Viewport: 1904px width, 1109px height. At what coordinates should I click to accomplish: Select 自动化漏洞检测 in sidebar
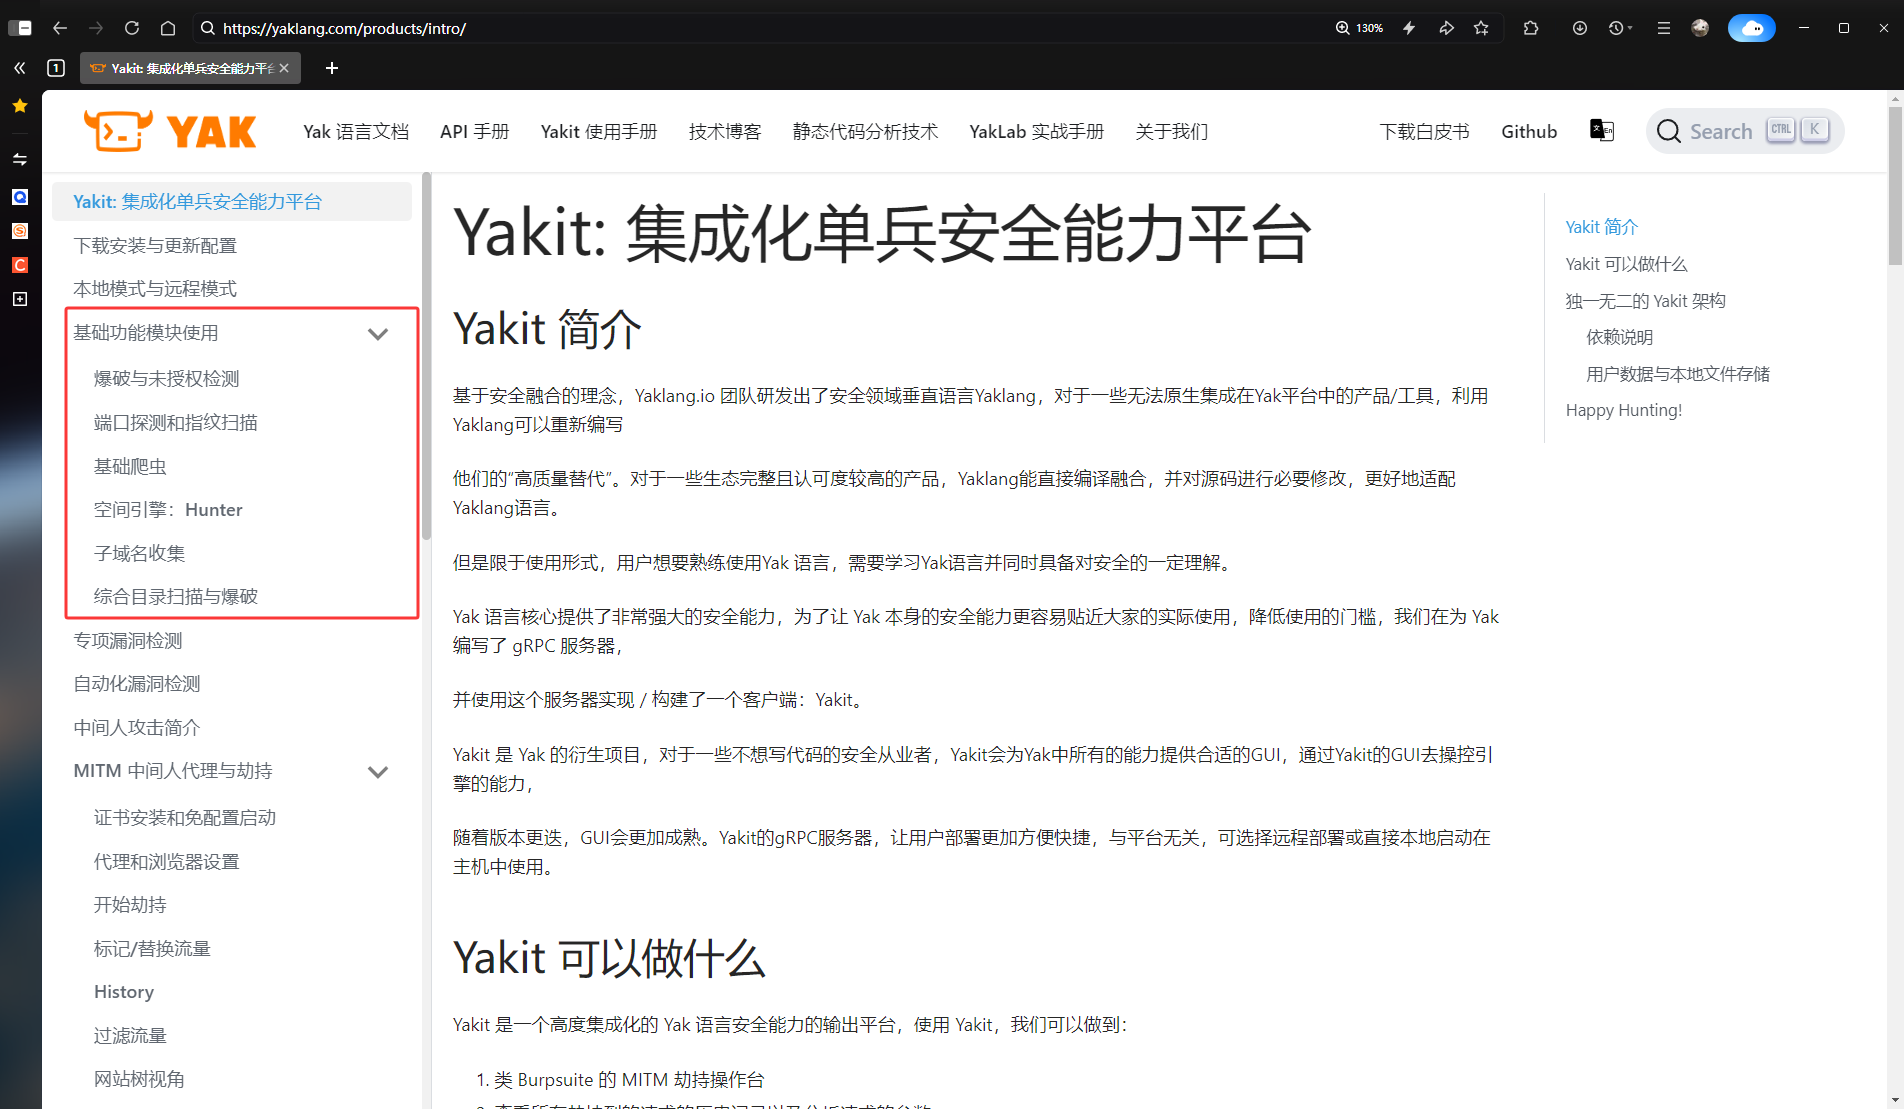(x=137, y=683)
